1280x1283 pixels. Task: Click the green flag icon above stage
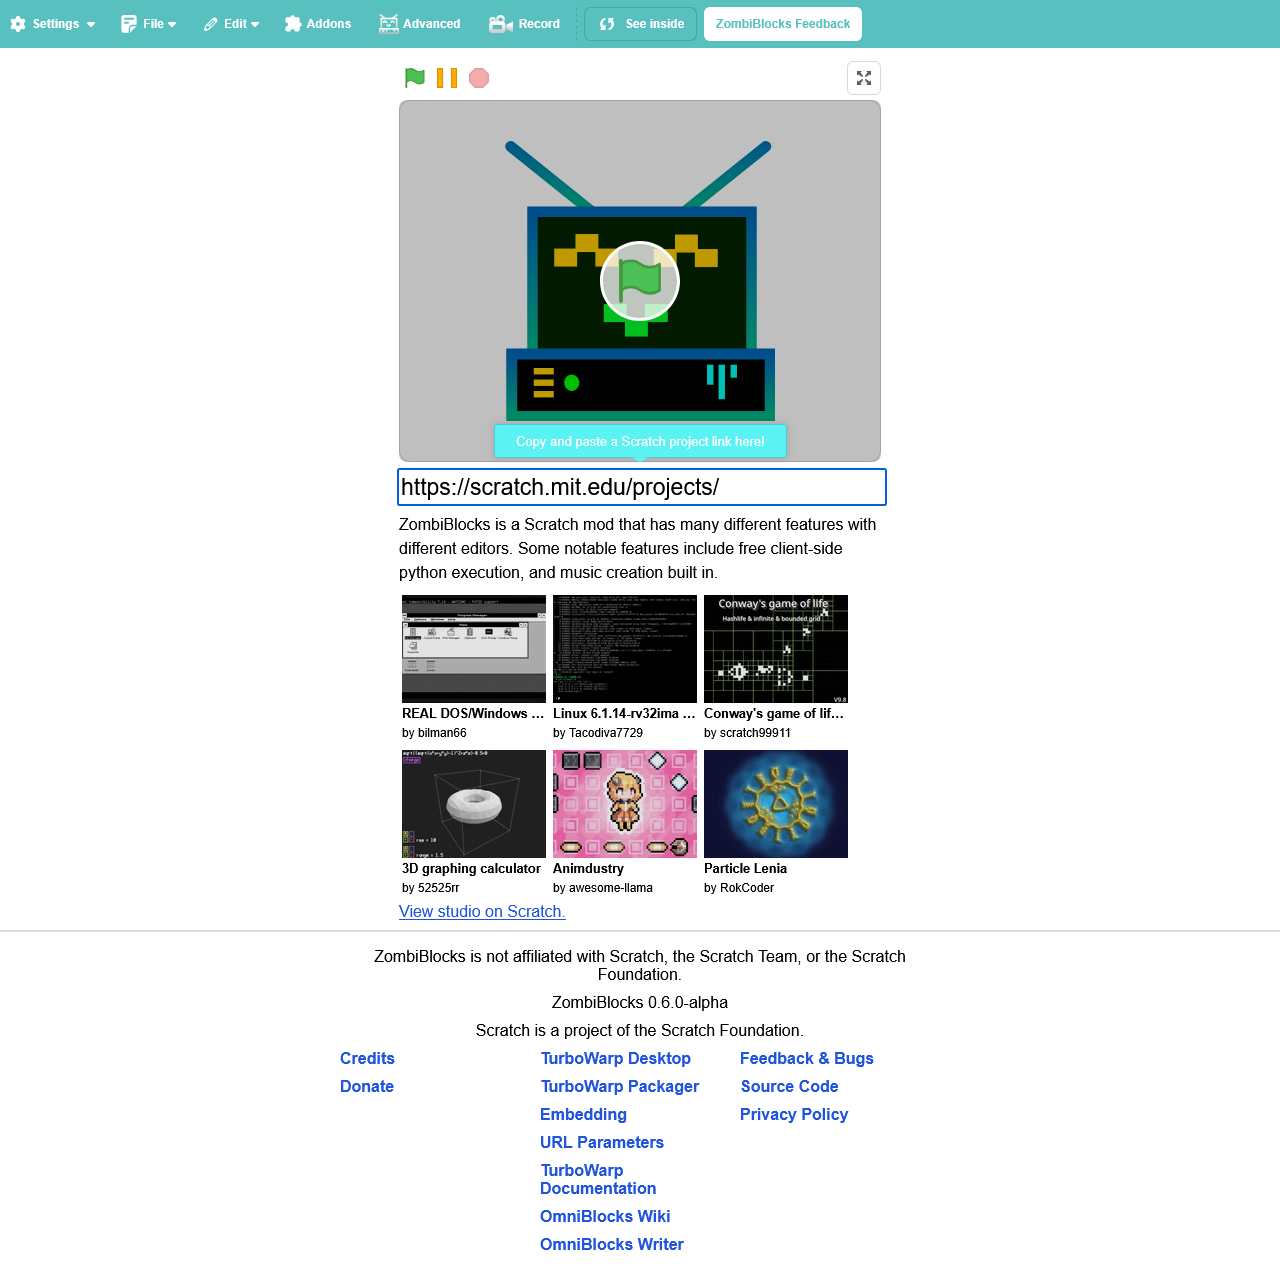pyautogui.click(x=415, y=78)
